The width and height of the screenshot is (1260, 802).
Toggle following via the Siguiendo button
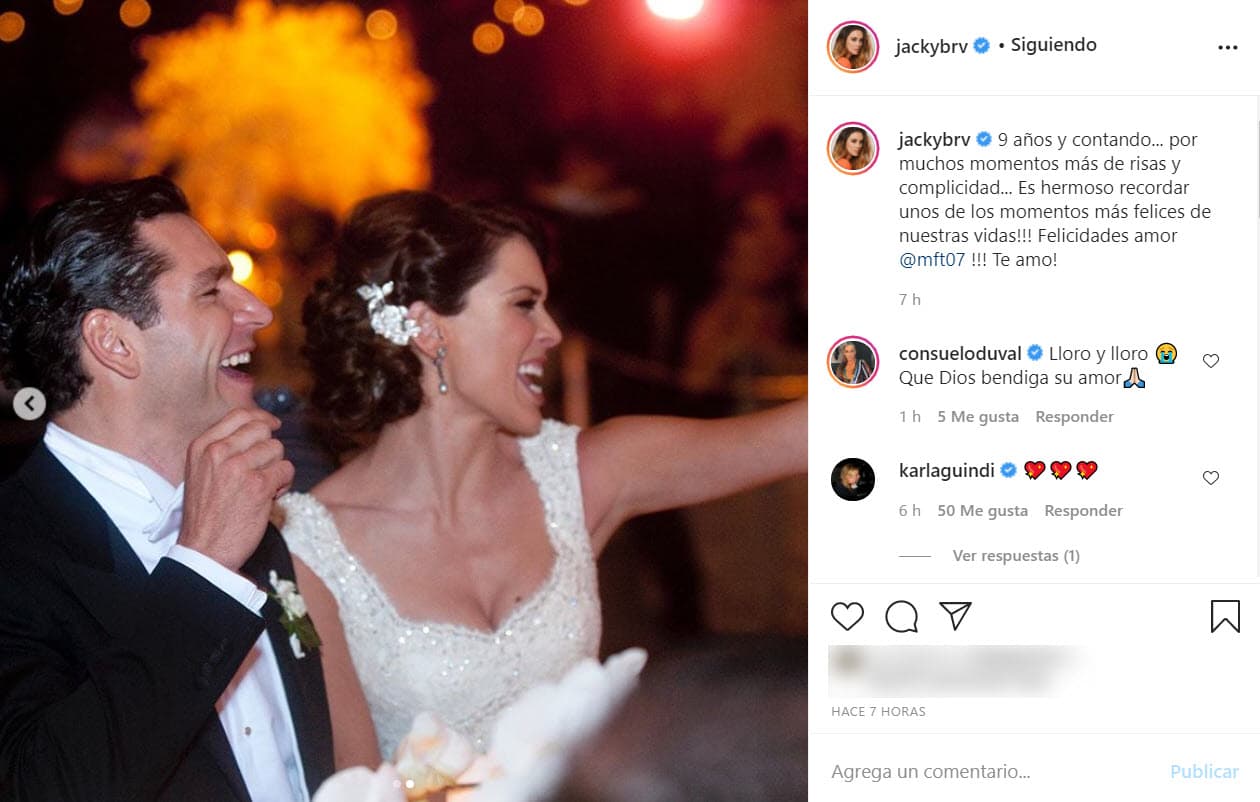tap(1053, 45)
